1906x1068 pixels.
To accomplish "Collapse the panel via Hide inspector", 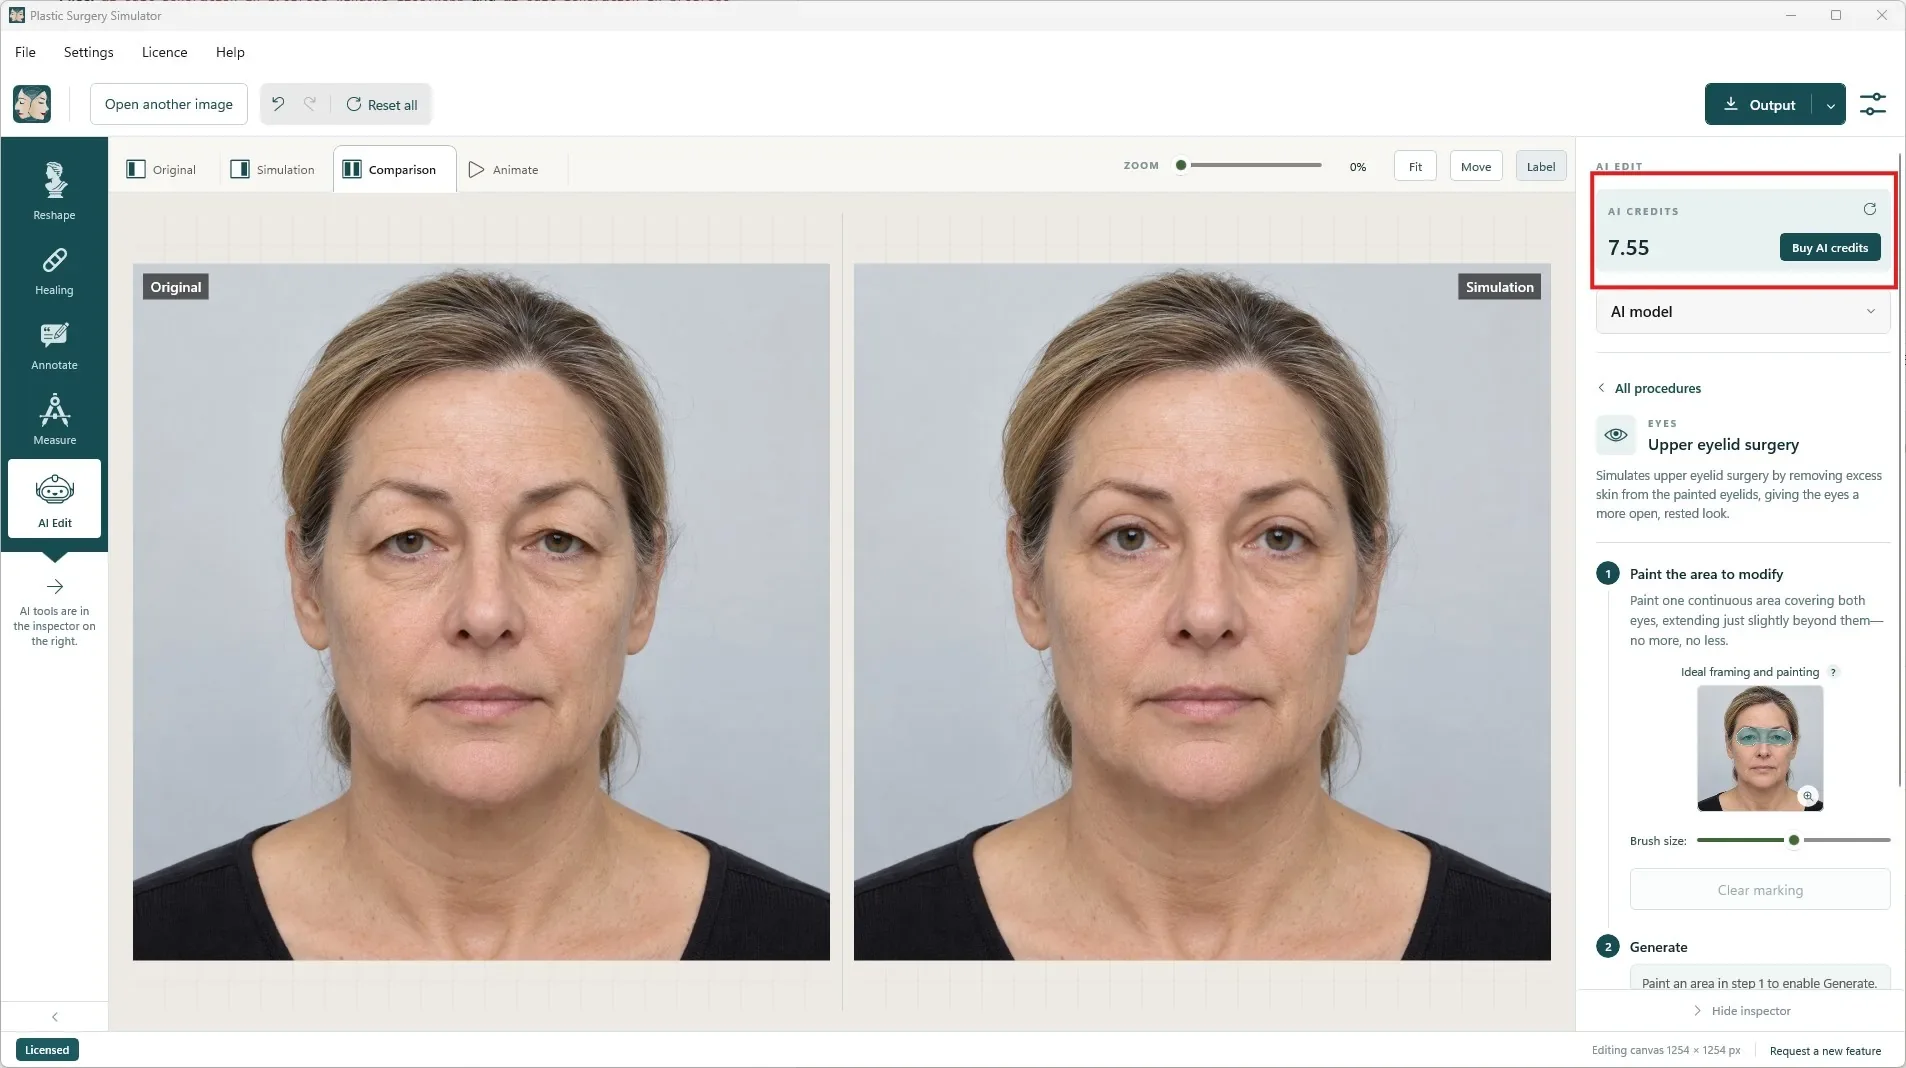I will point(1741,1011).
